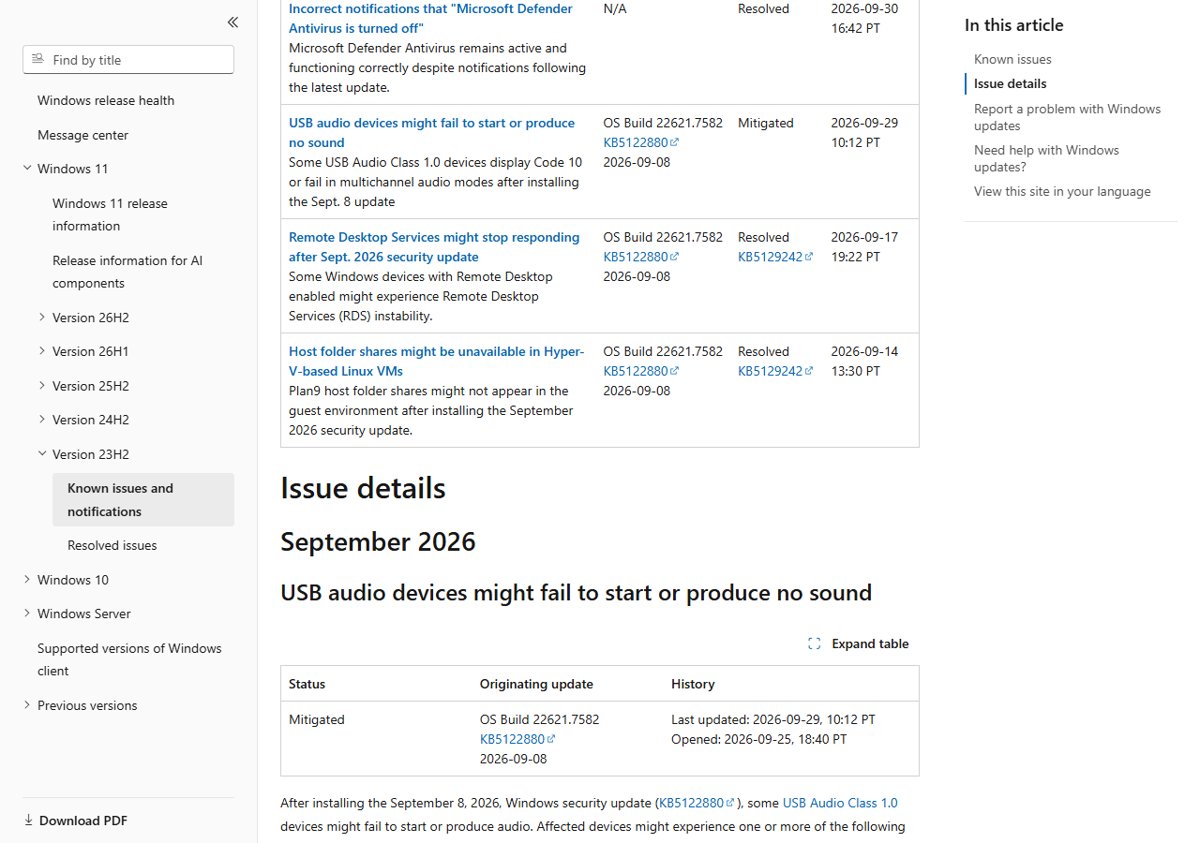Jump to Report a problem with Windows updates
The height and width of the screenshot is (843, 1200).
[1067, 117]
